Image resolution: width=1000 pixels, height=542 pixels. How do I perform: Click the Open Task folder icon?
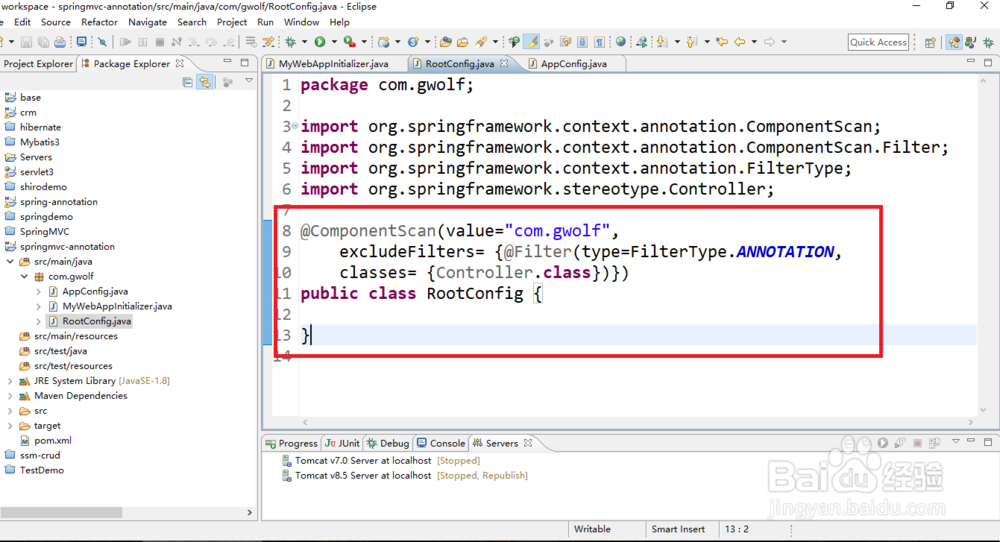(x=462, y=42)
